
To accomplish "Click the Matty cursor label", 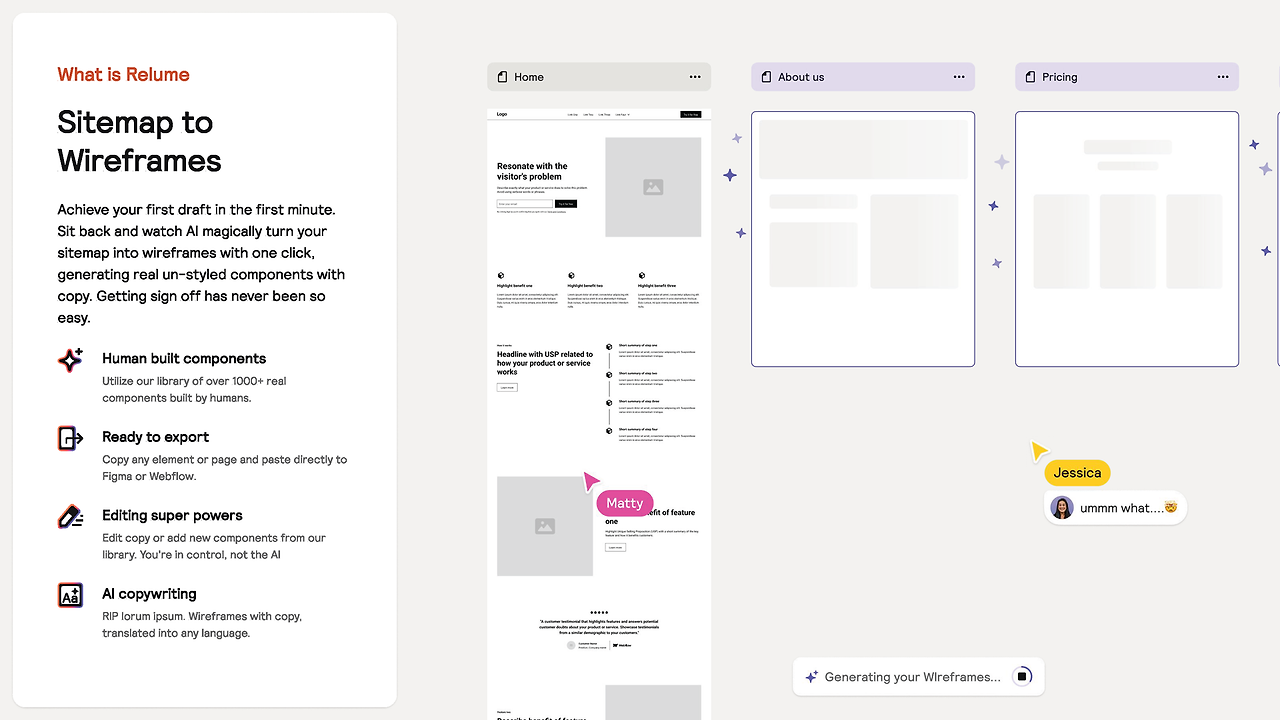I will click(x=625, y=503).
